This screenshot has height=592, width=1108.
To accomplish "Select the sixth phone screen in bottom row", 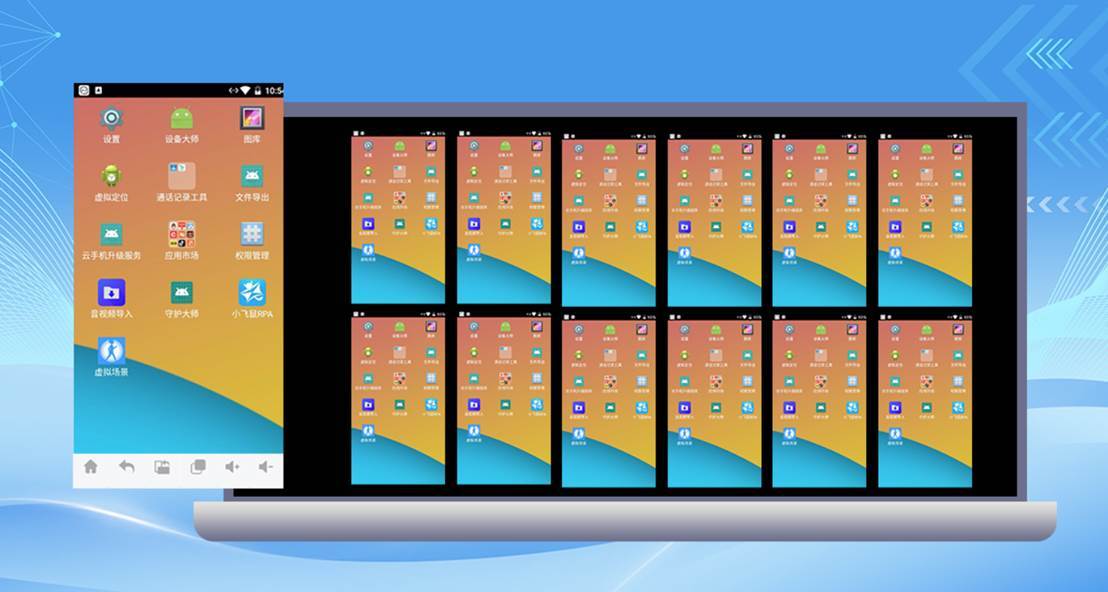I will 925,401.
